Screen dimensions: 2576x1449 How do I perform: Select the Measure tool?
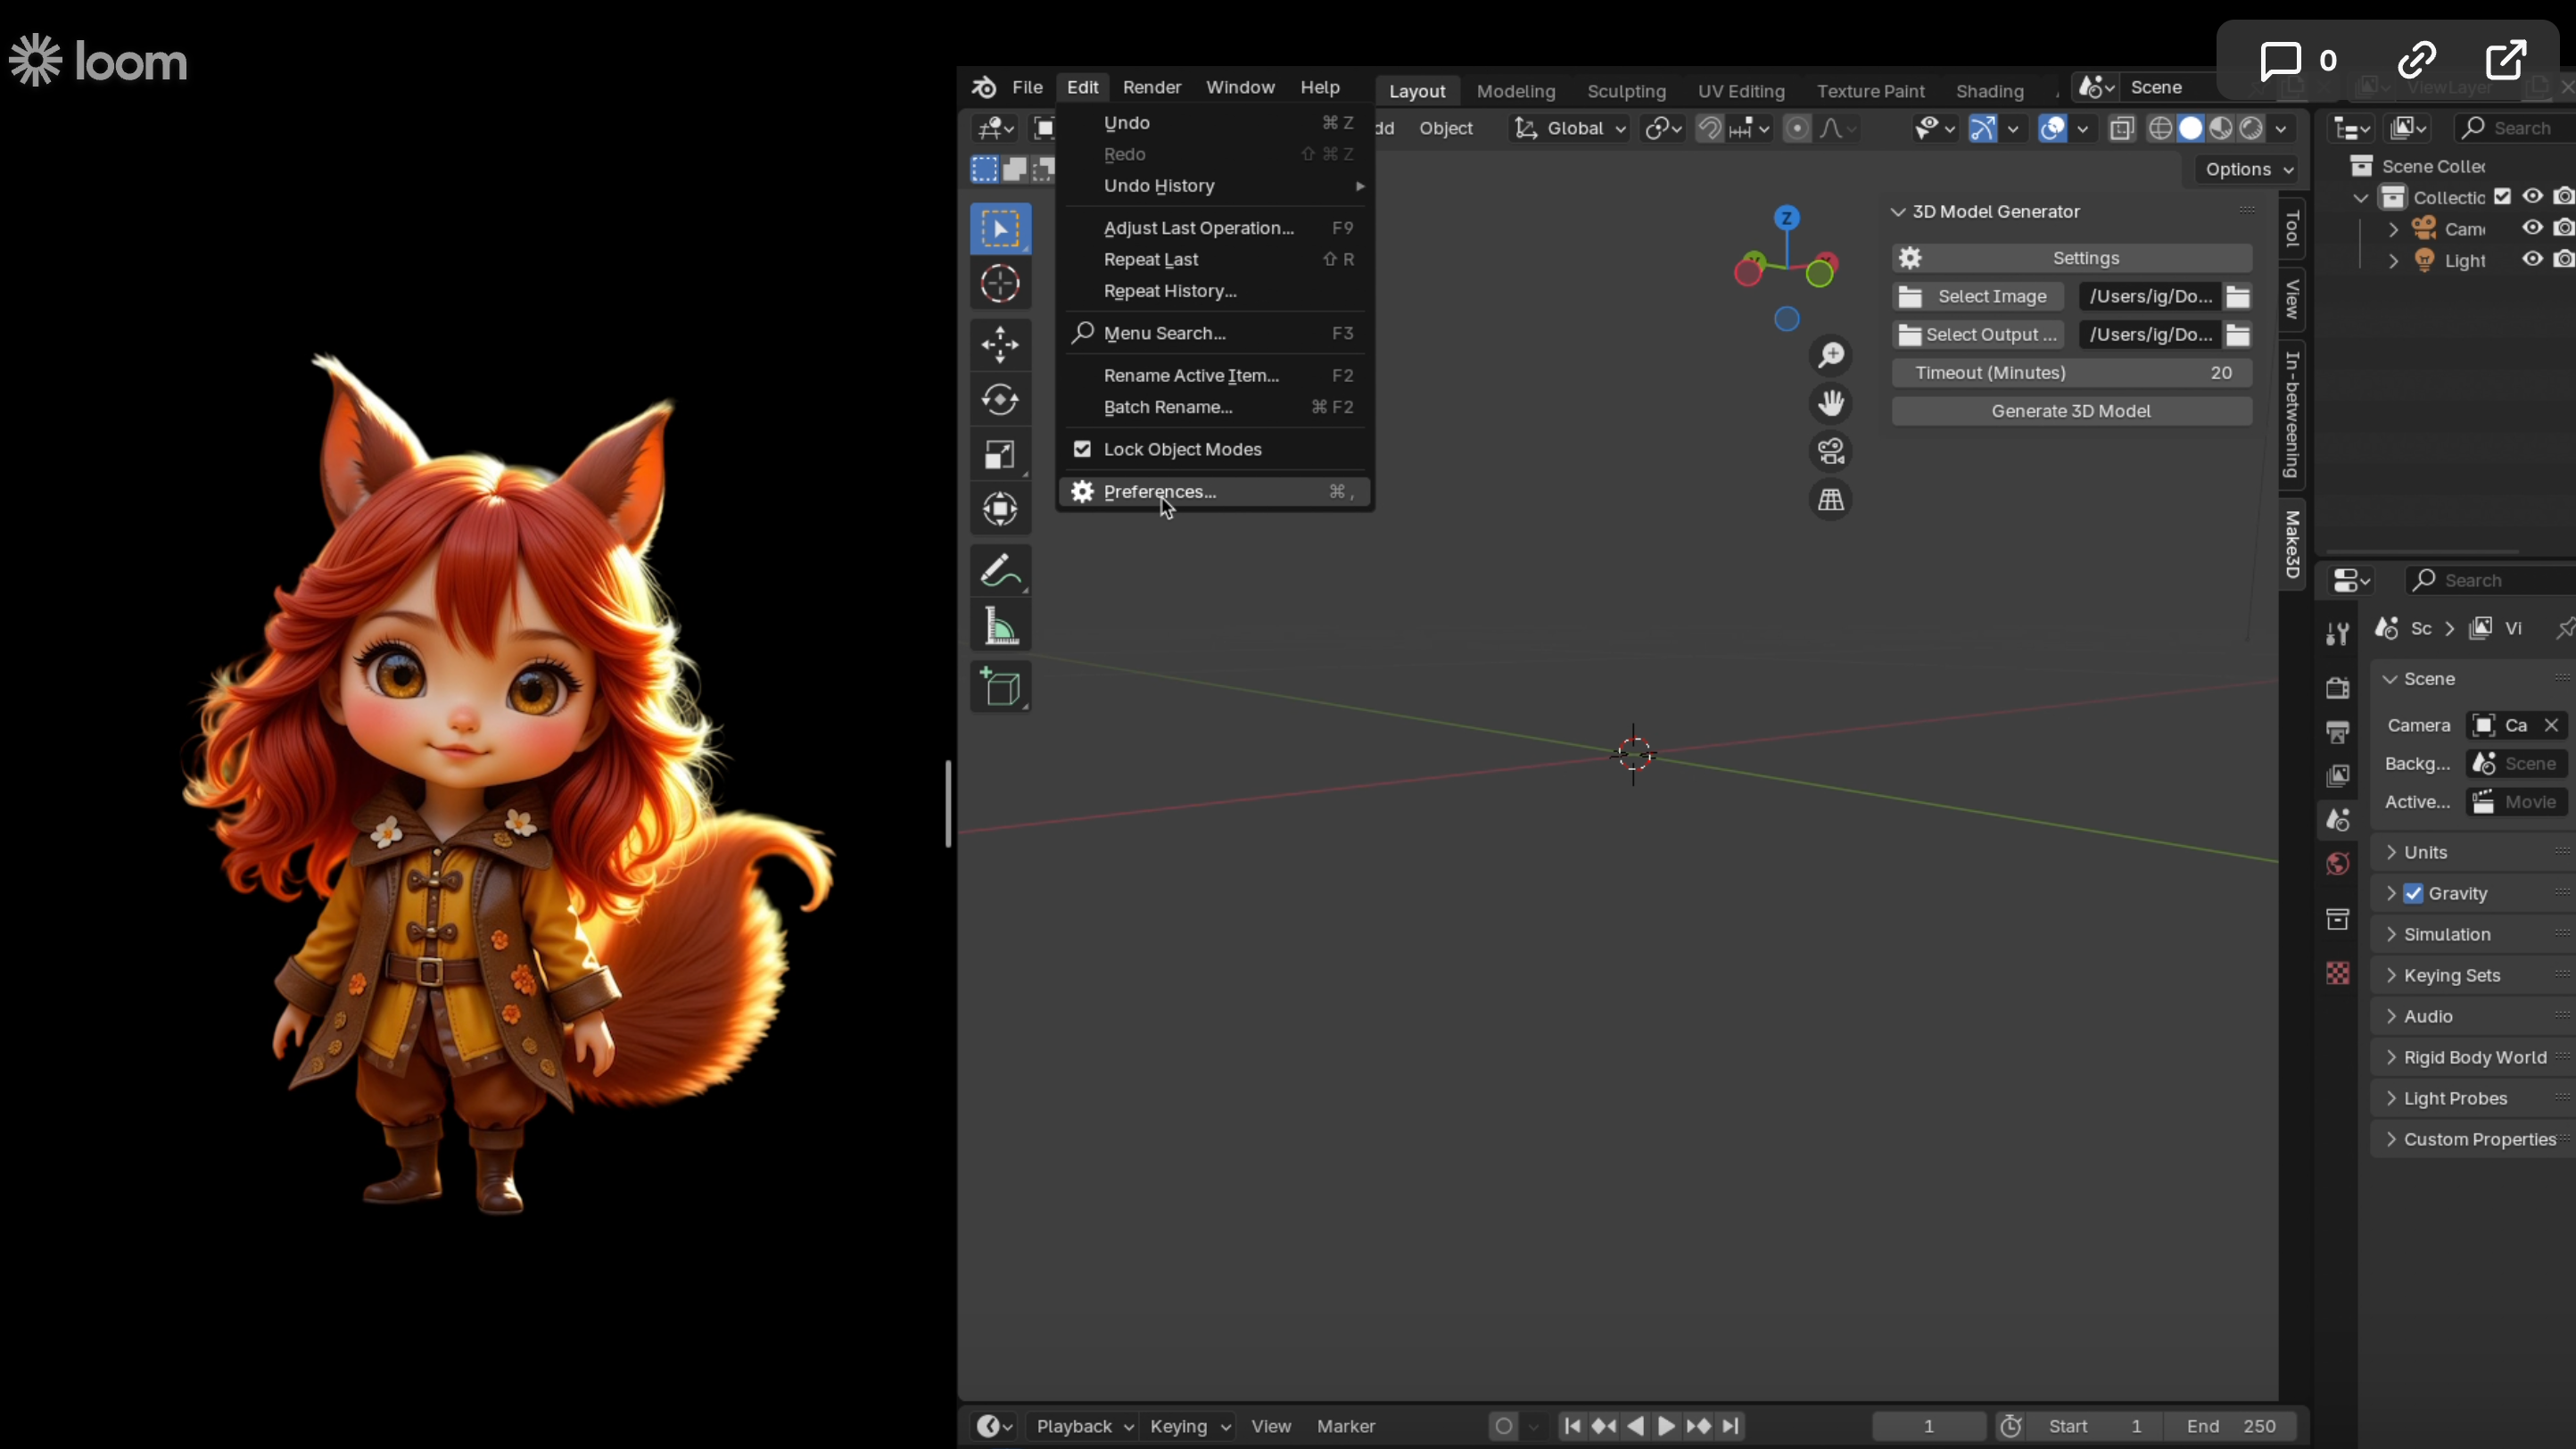1000,628
